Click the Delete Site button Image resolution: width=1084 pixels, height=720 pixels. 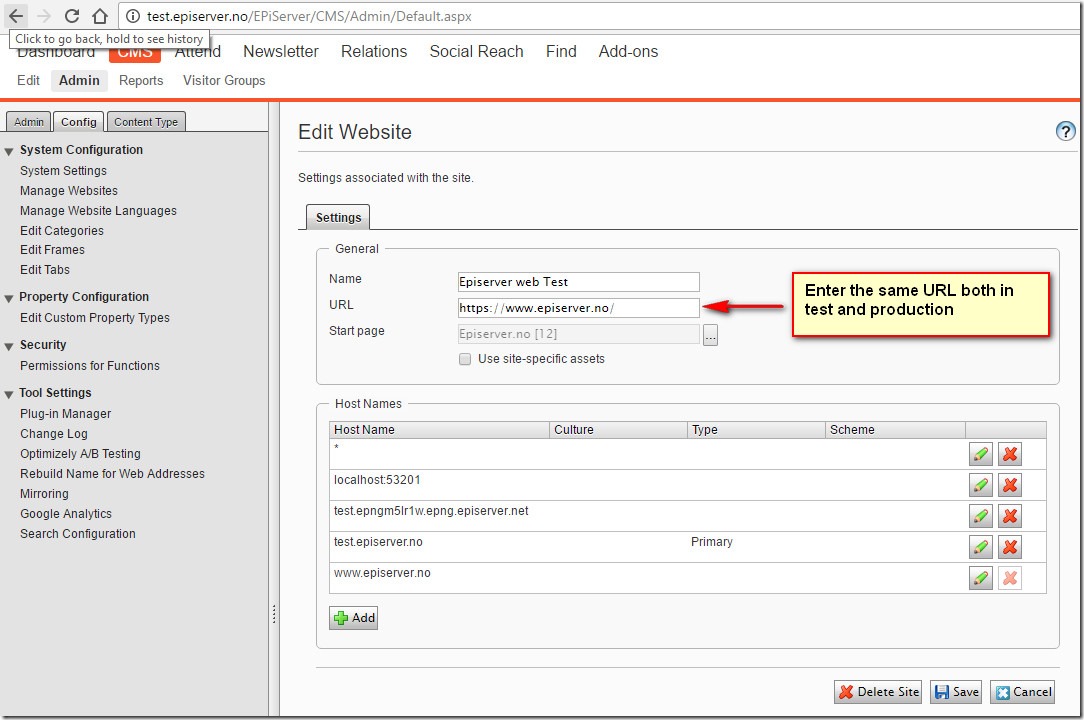878,692
